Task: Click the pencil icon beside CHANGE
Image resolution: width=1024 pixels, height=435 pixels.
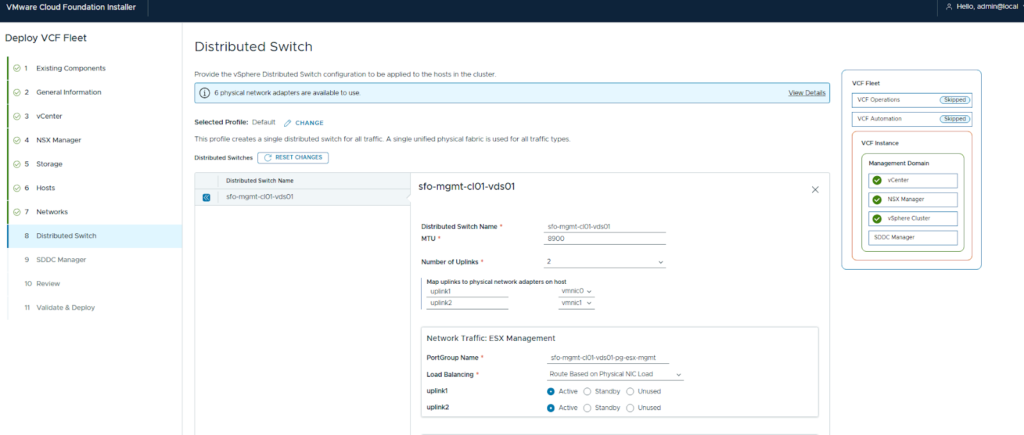Action: (288, 122)
